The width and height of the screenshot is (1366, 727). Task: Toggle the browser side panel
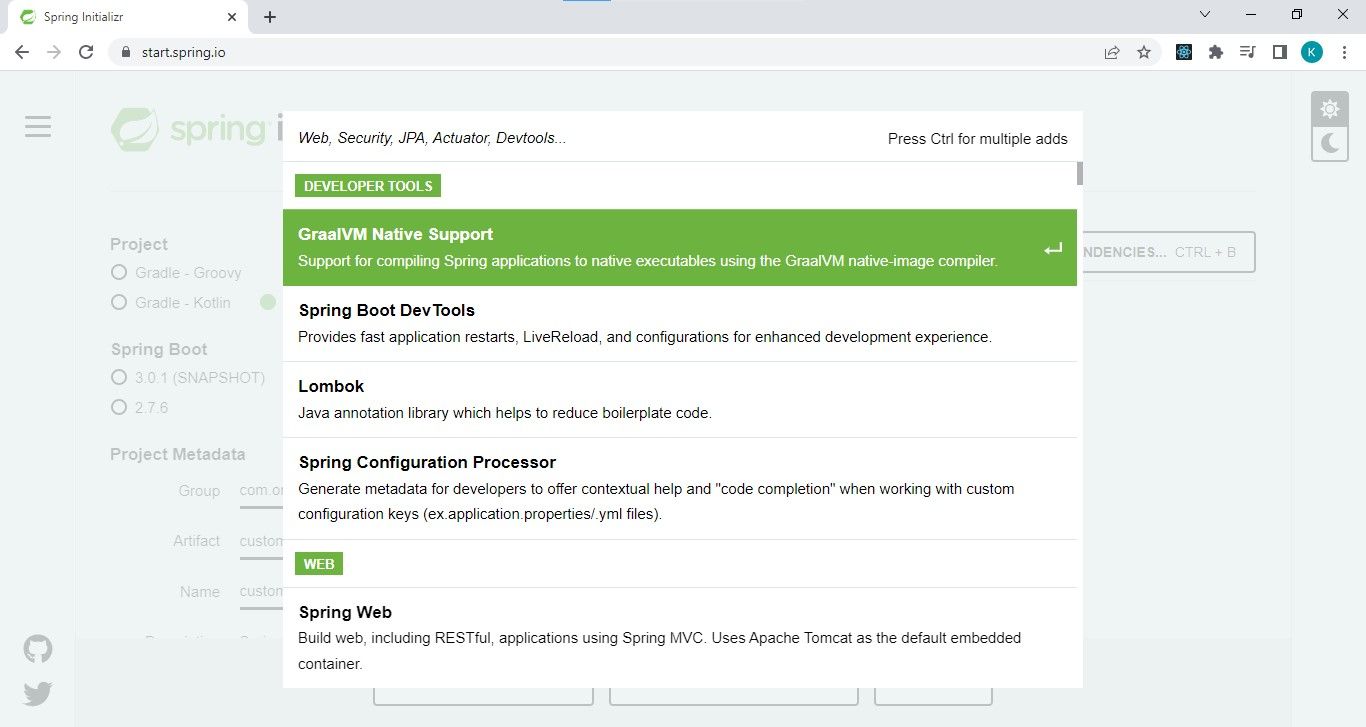(x=1279, y=52)
